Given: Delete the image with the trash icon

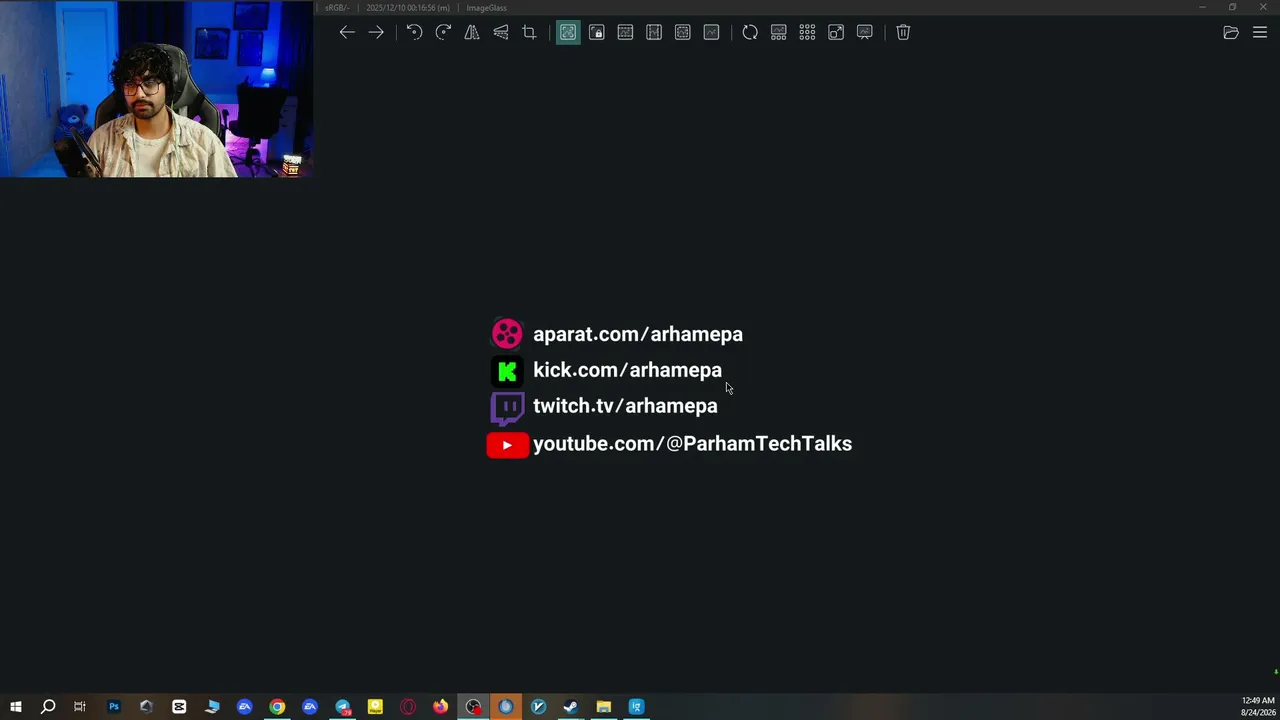Looking at the screenshot, I should [x=903, y=32].
